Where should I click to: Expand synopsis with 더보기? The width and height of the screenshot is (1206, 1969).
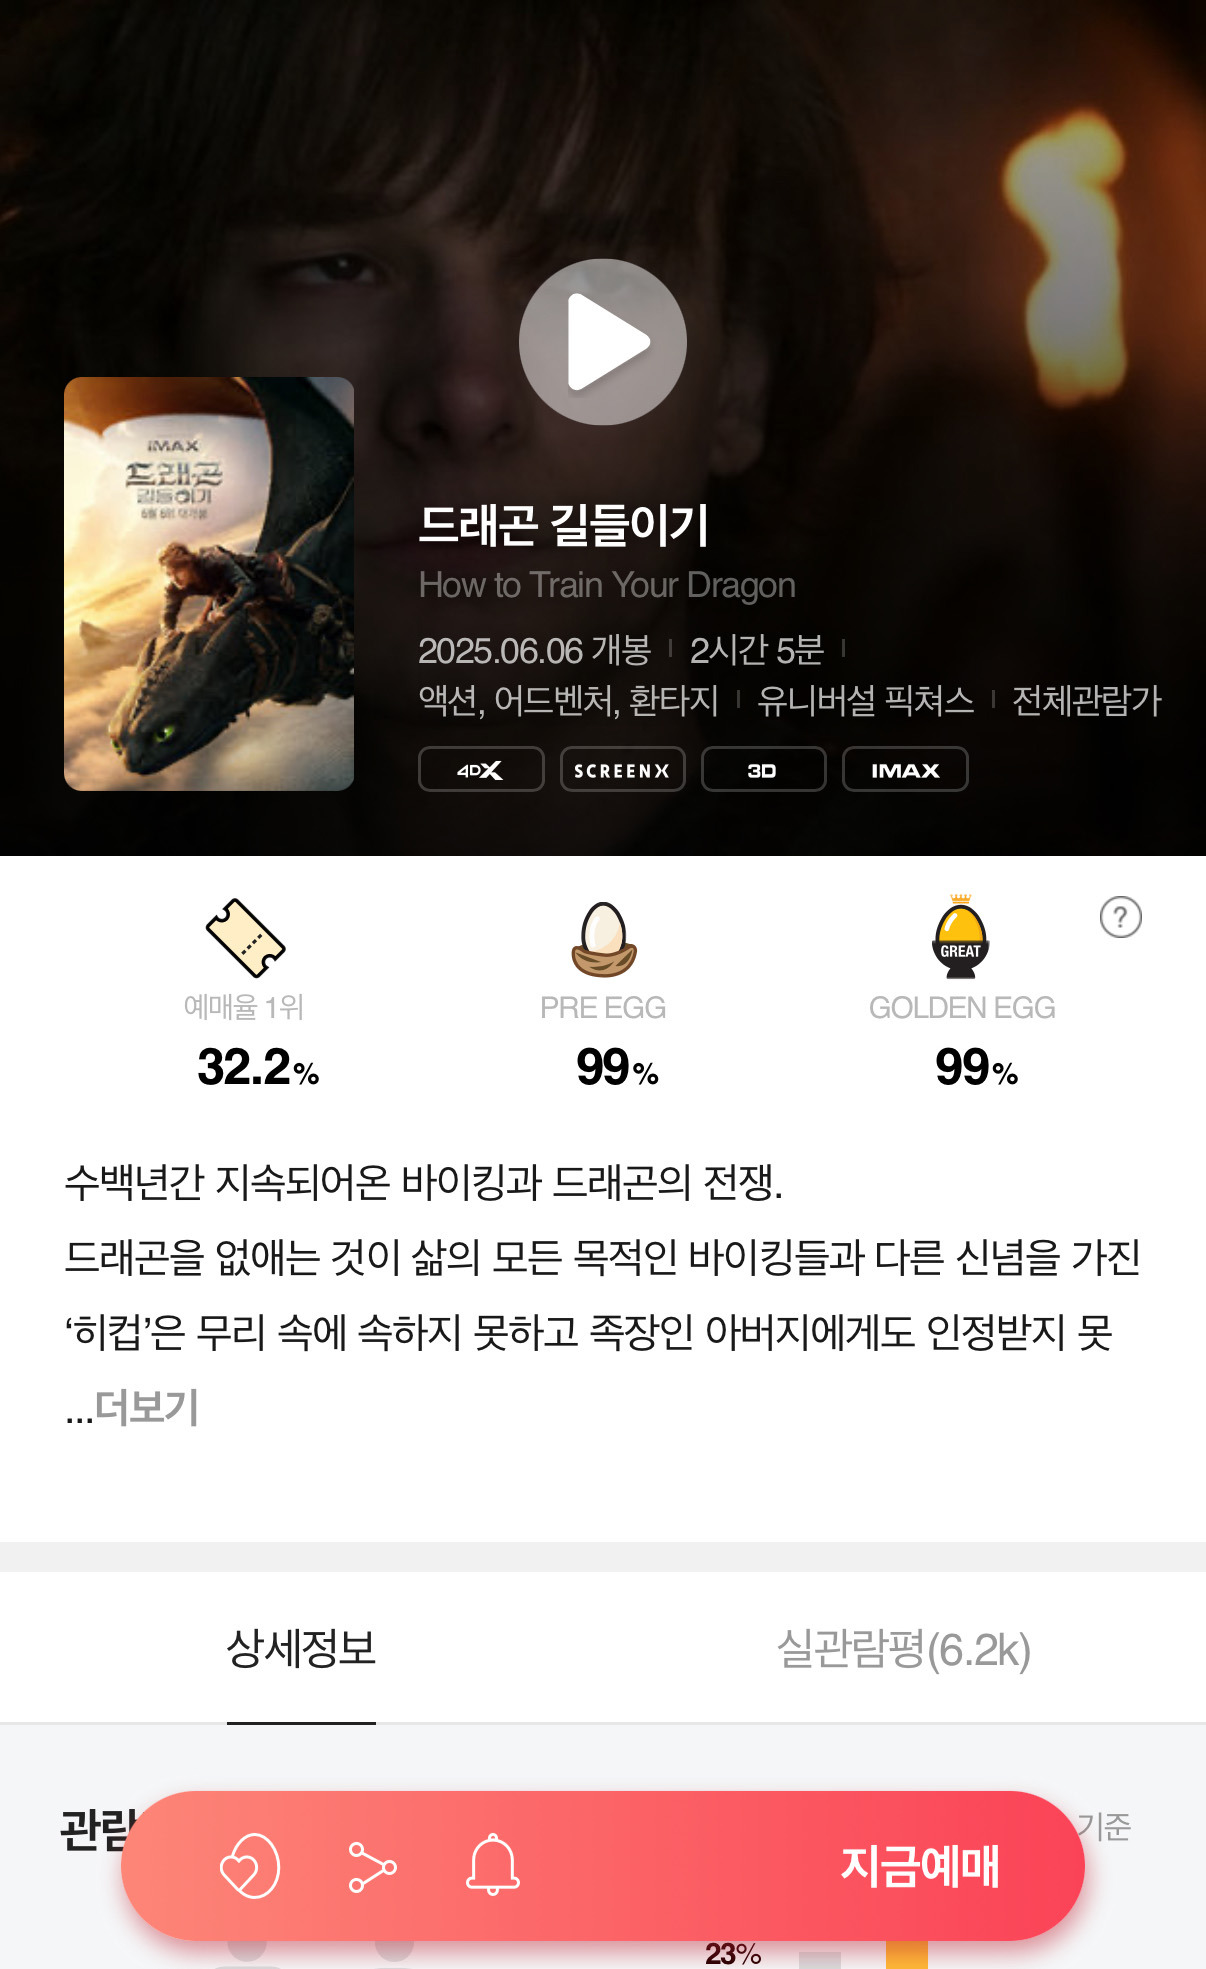click(x=146, y=1407)
